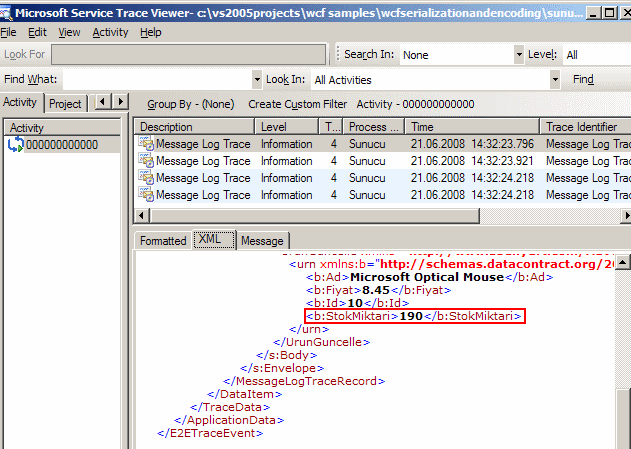Switch to the Formatted tab
The height and width of the screenshot is (449, 631).
click(163, 241)
